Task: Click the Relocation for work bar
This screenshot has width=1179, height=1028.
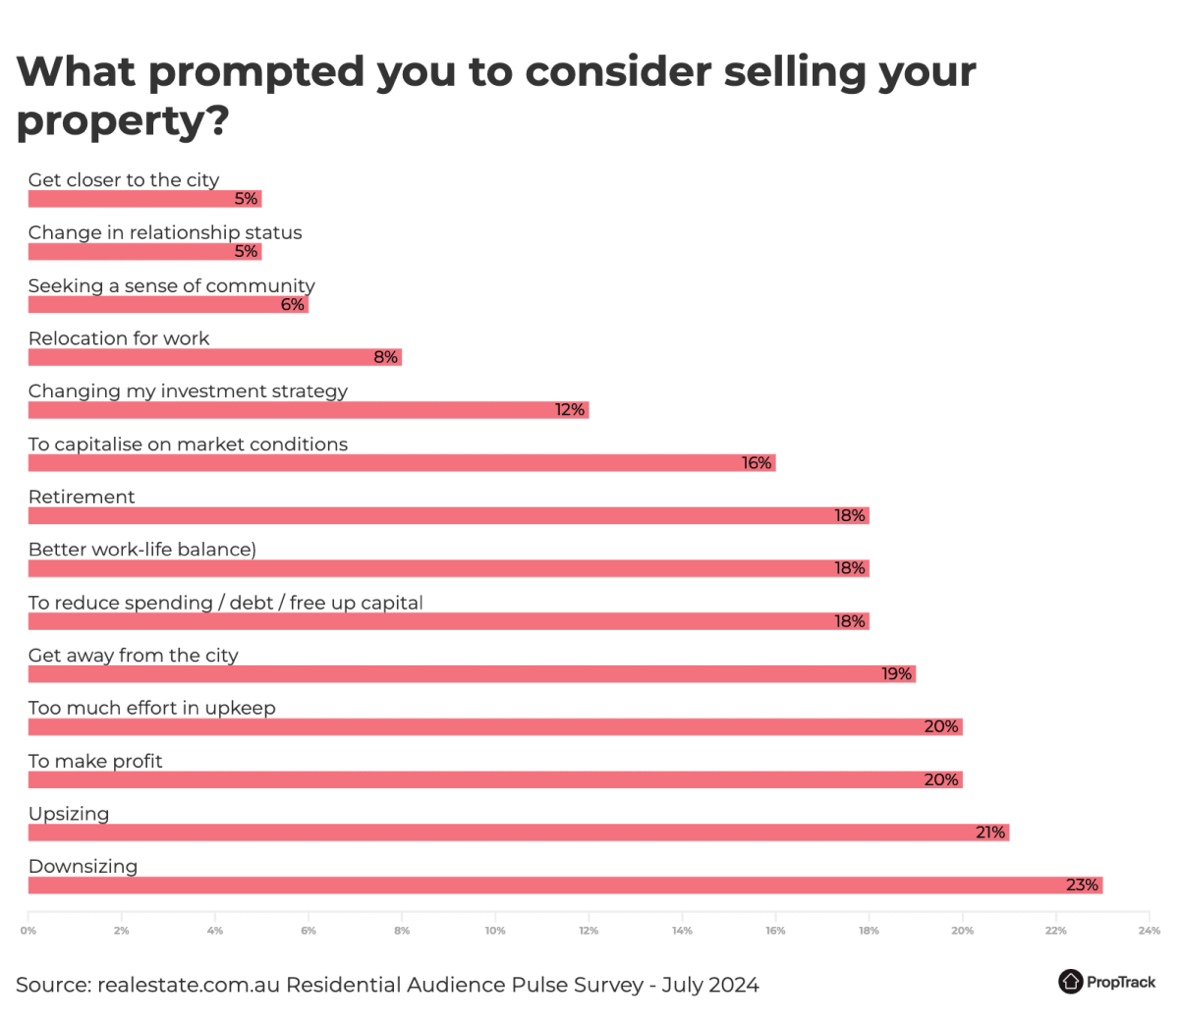Action: click(214, 357)
